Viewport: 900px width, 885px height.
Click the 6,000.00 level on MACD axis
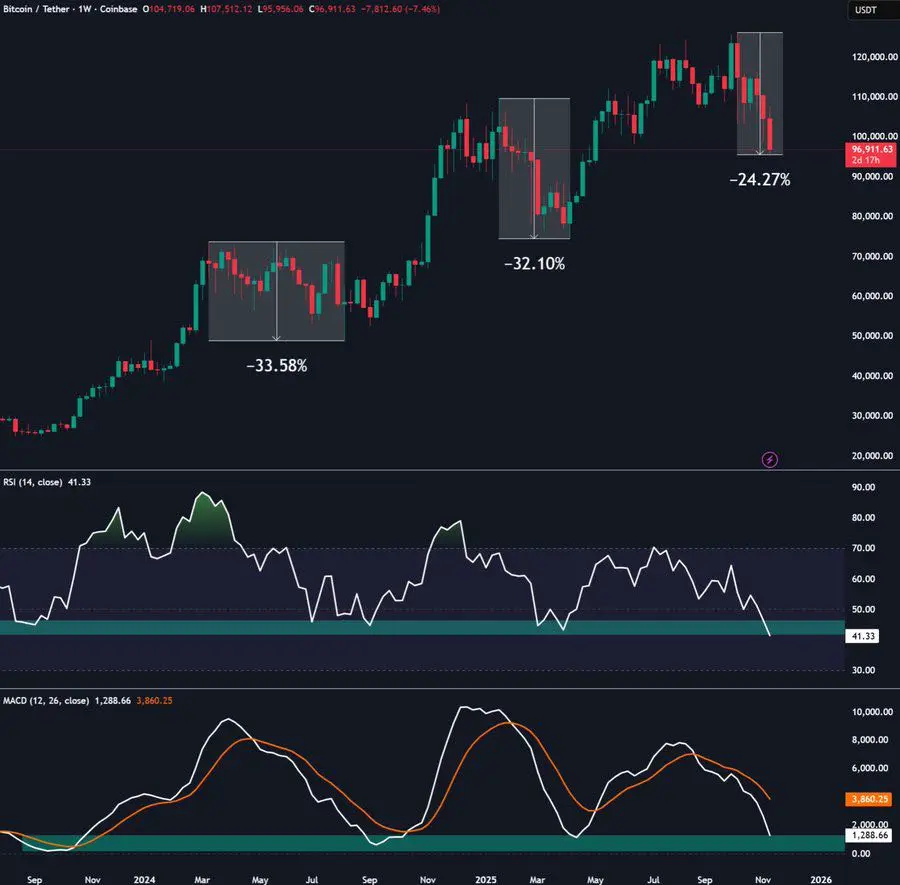click(x=872, y=768)
